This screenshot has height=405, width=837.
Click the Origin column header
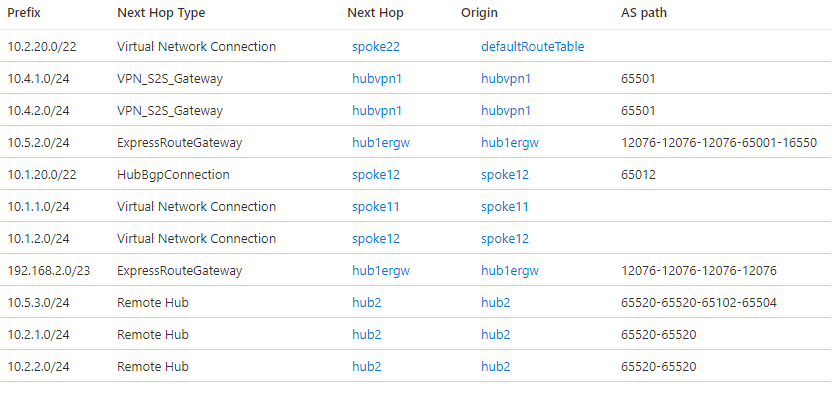pos(479,13)
